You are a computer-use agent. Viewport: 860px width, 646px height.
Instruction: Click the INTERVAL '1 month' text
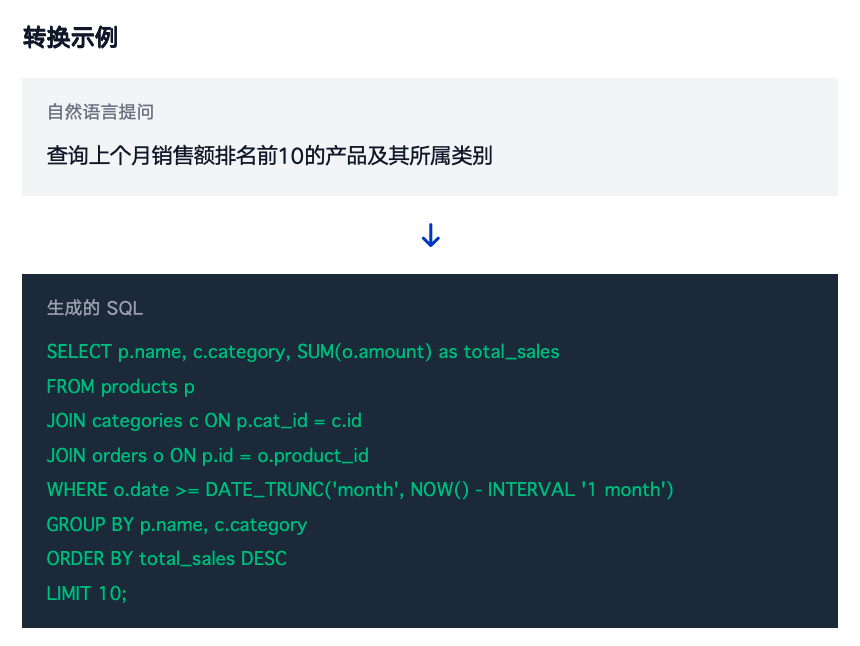click(x=578, y=490)
